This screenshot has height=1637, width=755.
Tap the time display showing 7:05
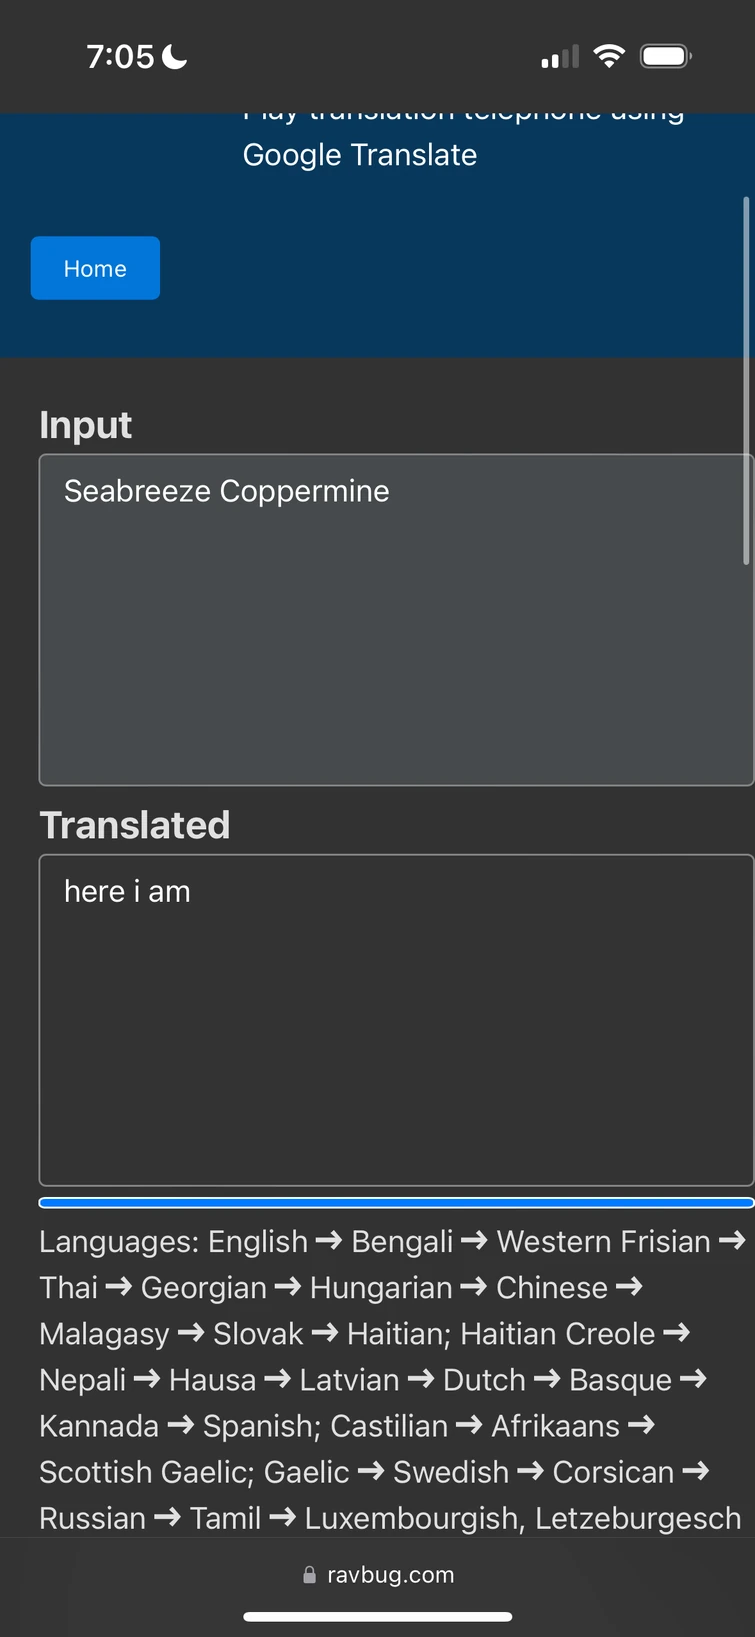[120, 56]
